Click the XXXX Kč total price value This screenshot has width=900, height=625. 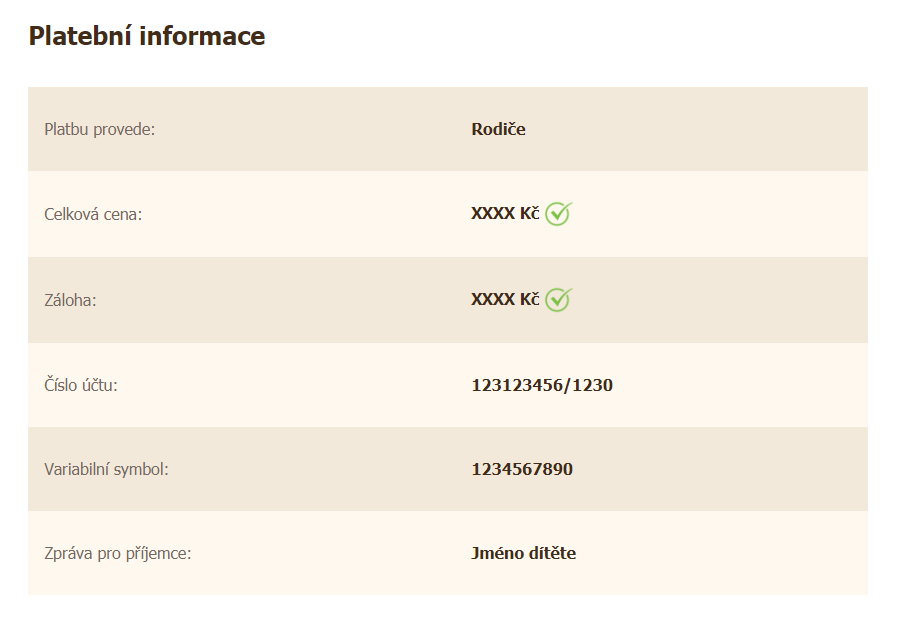tap(505, 214)
